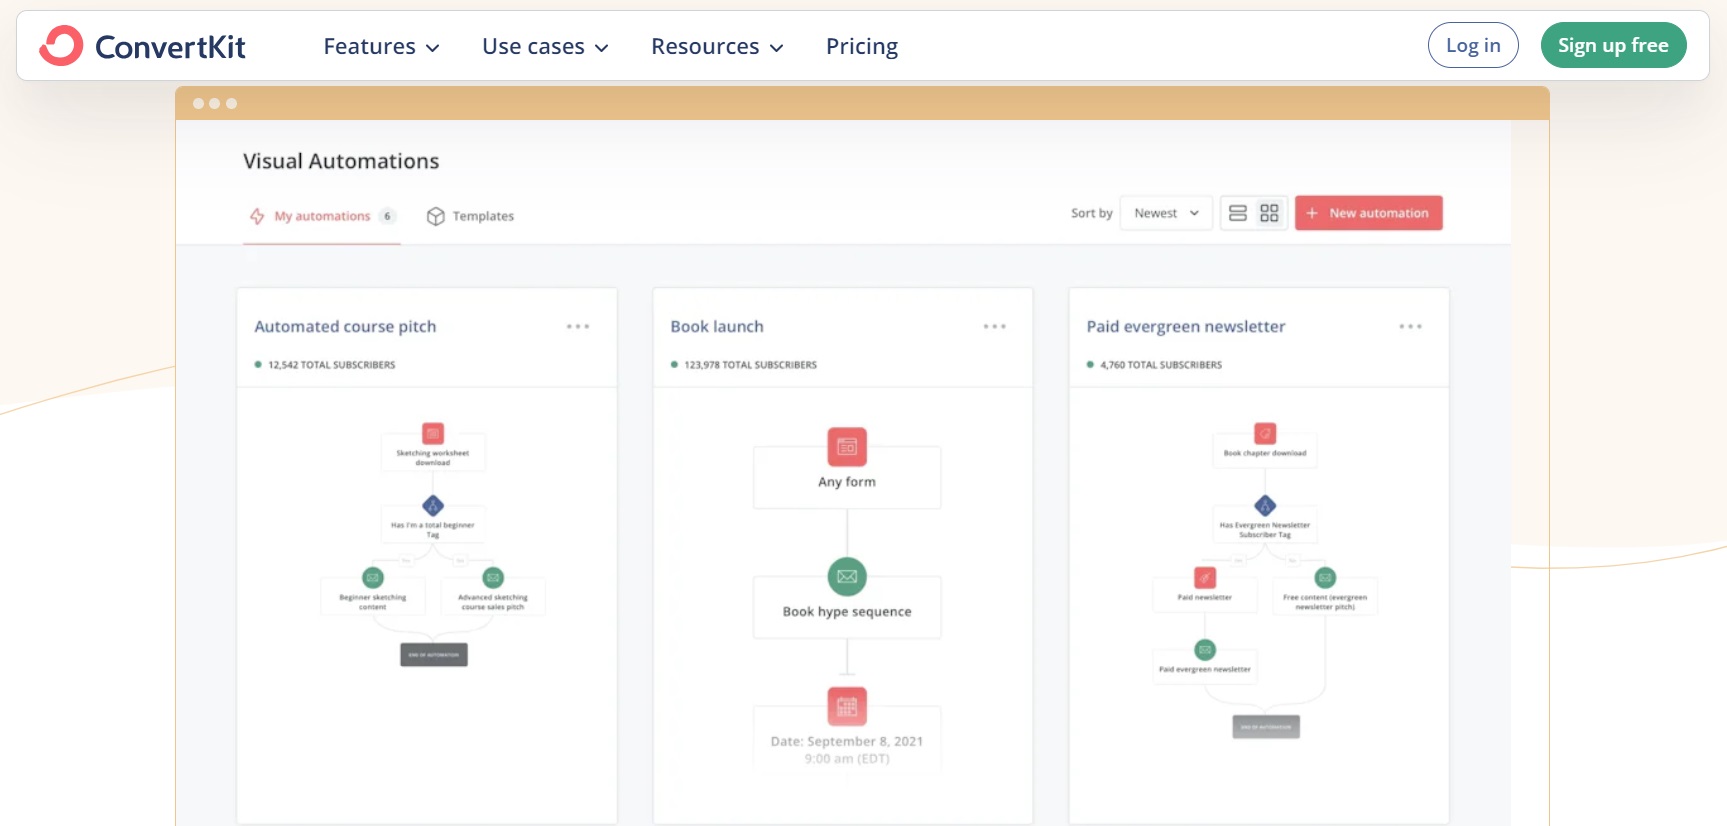
Task: Click the ConvertKit logo icon
Action: point(61,46)
